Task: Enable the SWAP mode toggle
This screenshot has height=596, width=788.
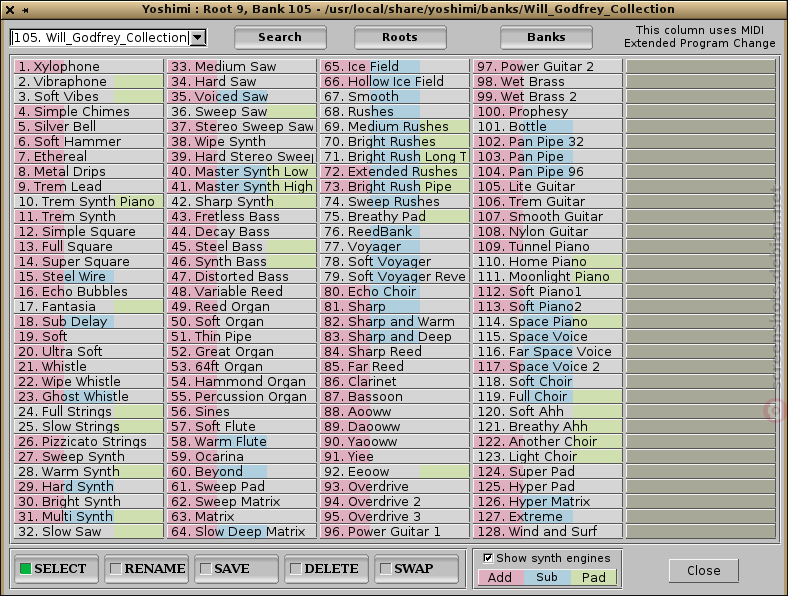Action: [x=416, y=569]
